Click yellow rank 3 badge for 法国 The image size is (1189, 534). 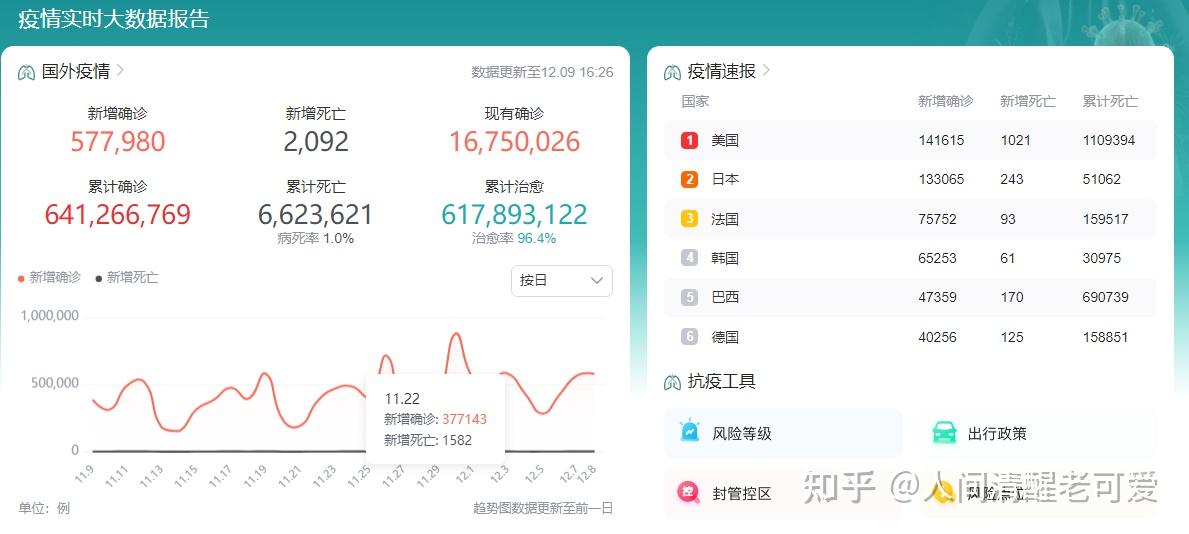point(689,219)
